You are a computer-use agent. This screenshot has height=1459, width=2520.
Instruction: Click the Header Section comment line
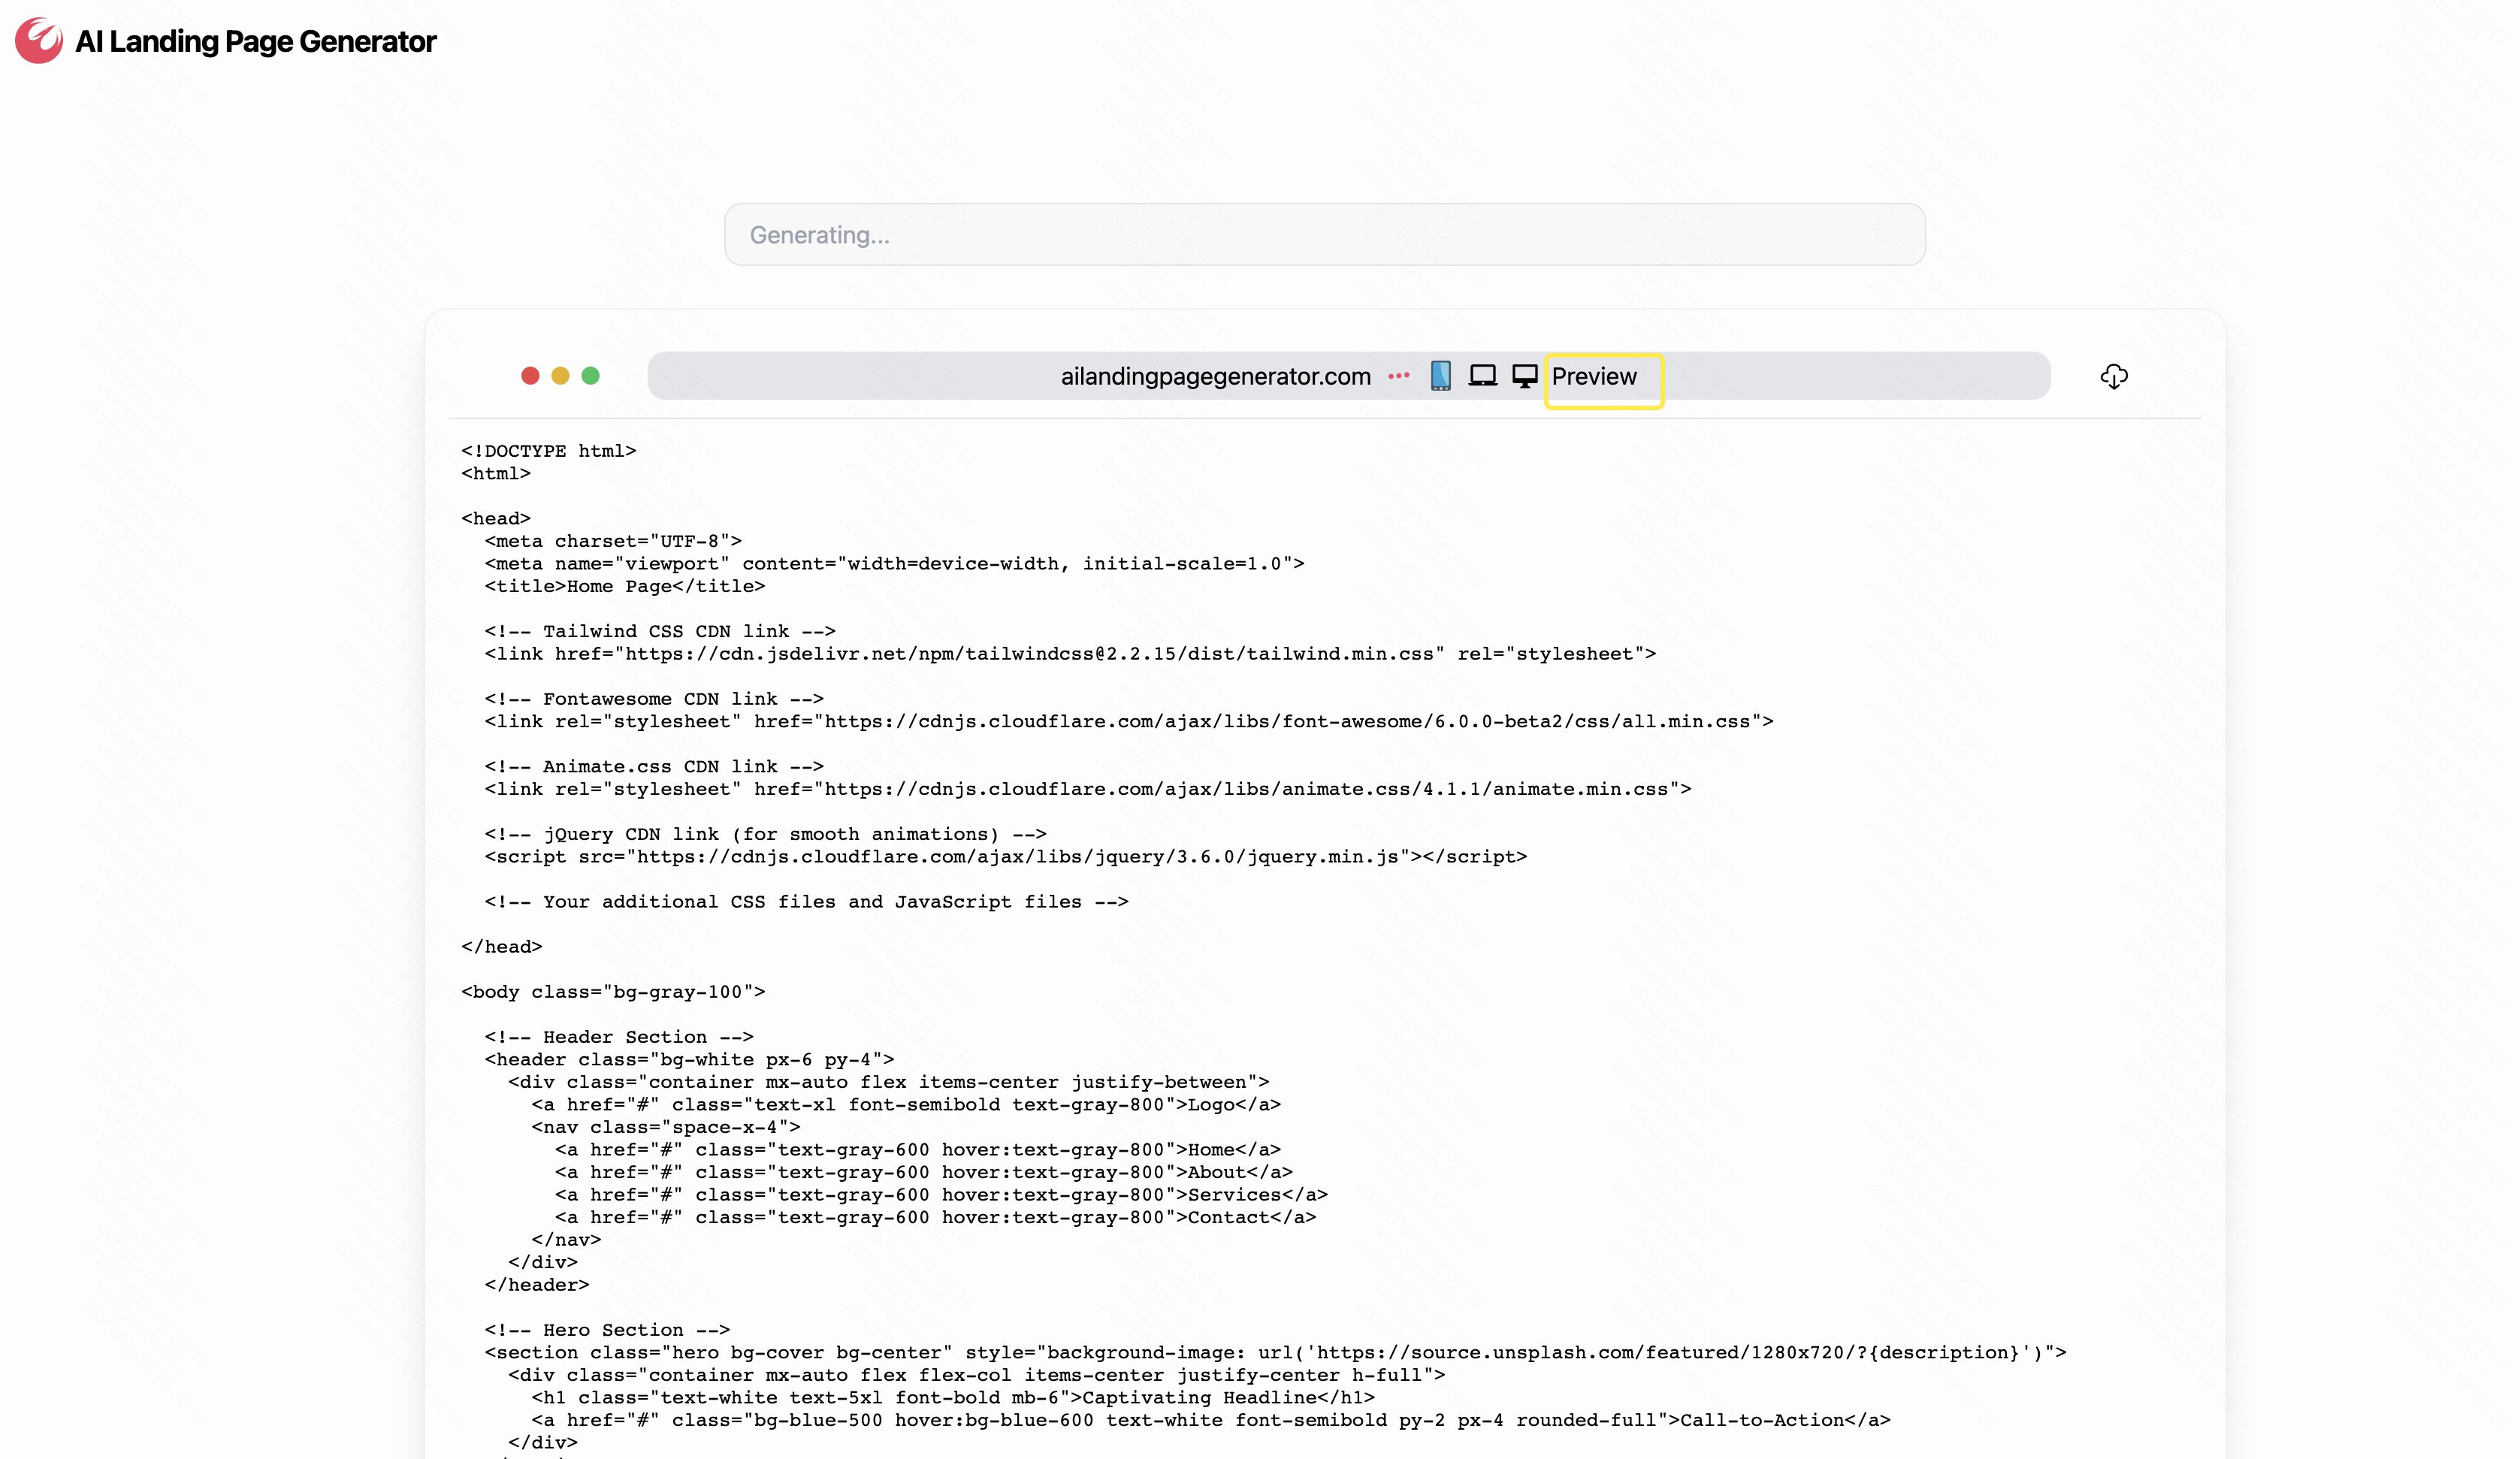point(618,1037)
